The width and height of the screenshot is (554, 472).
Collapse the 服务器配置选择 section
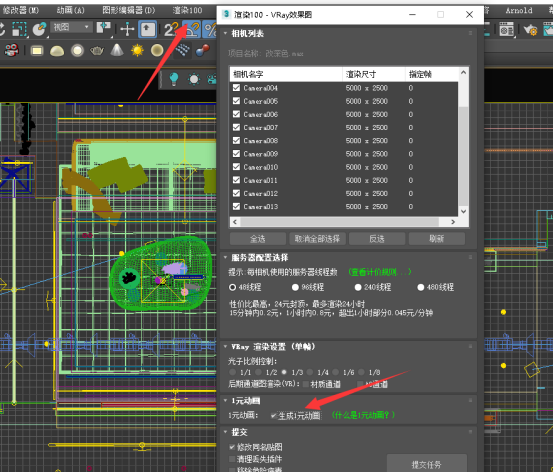tap(225, 258)
